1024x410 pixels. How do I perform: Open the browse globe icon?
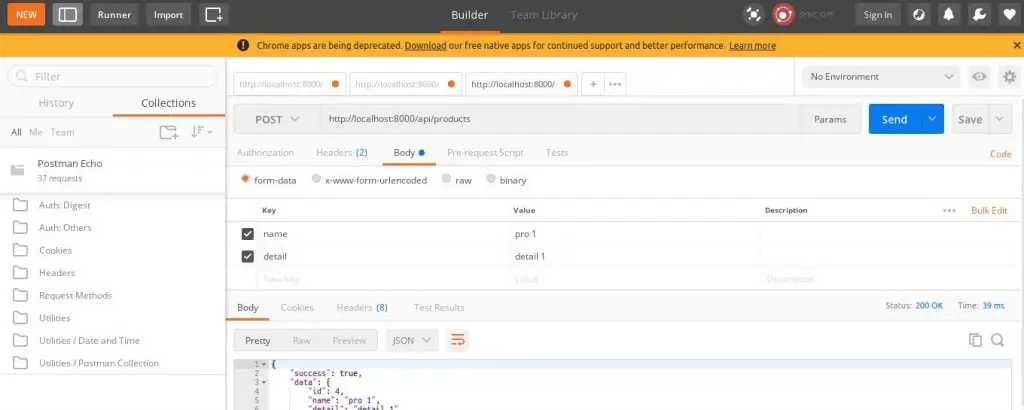[x=919, y=14]
